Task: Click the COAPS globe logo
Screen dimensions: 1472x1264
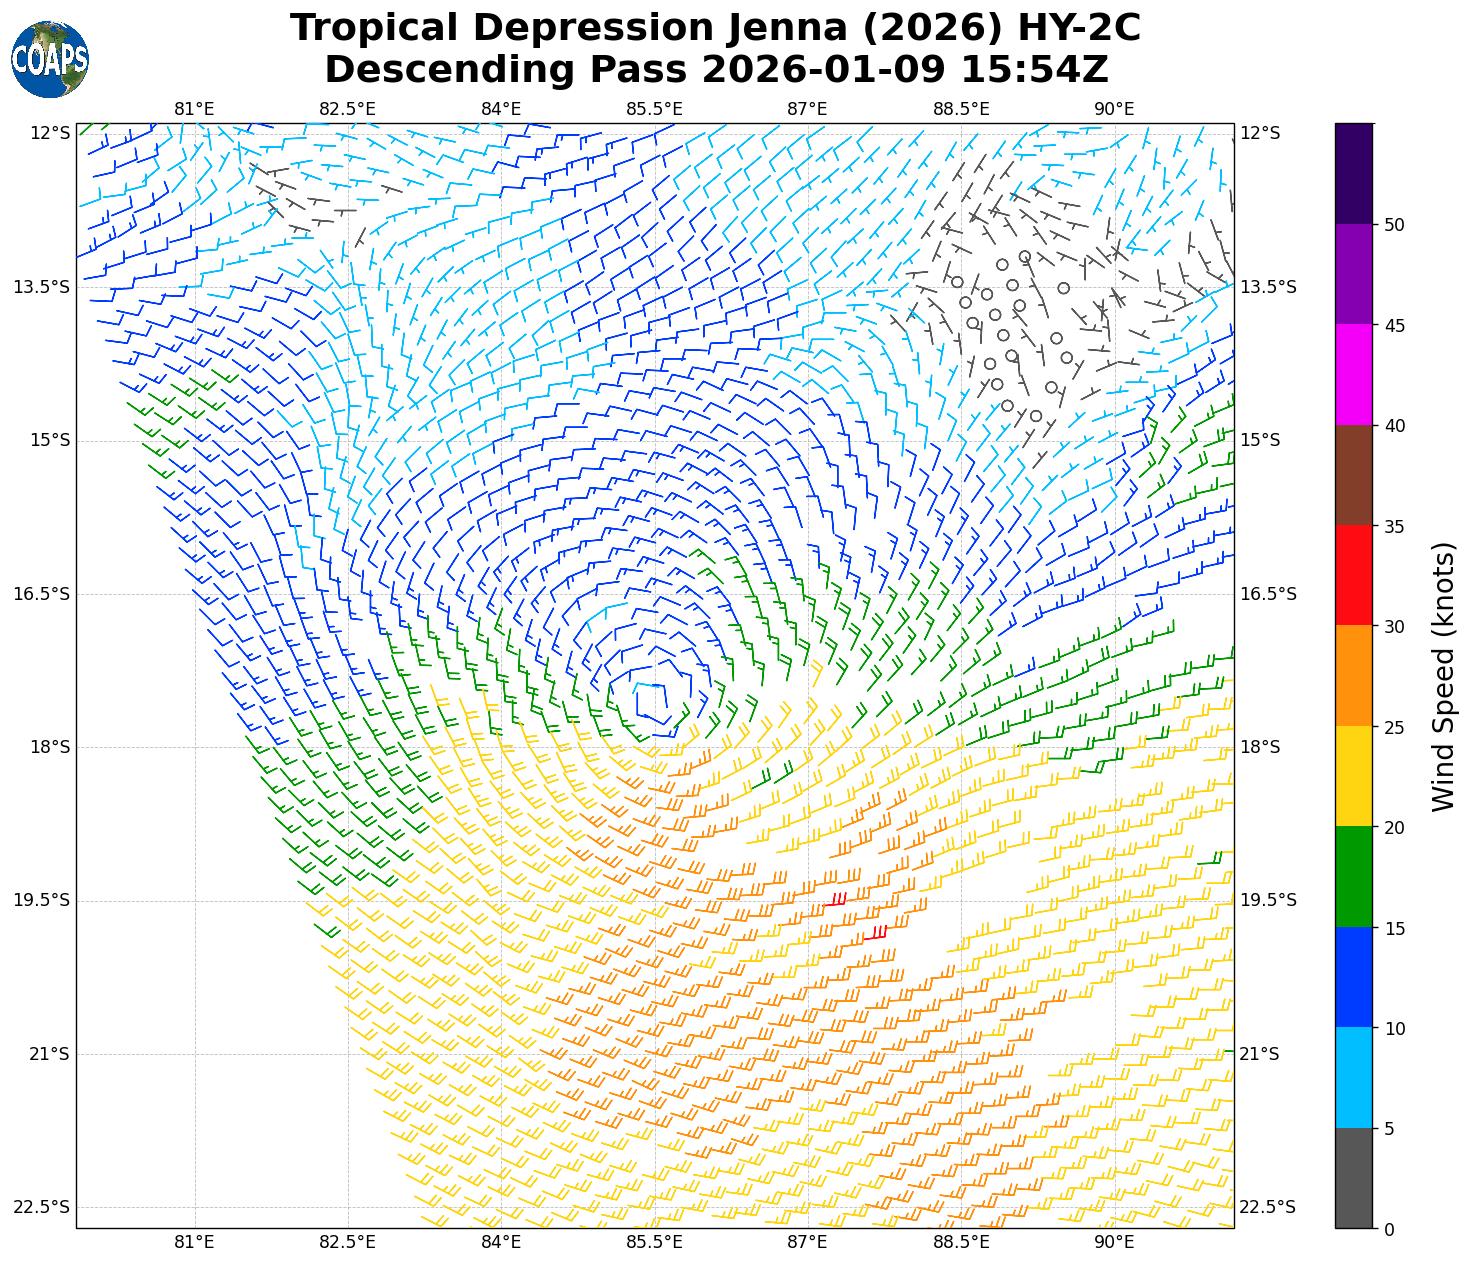Action: point(50,60)
